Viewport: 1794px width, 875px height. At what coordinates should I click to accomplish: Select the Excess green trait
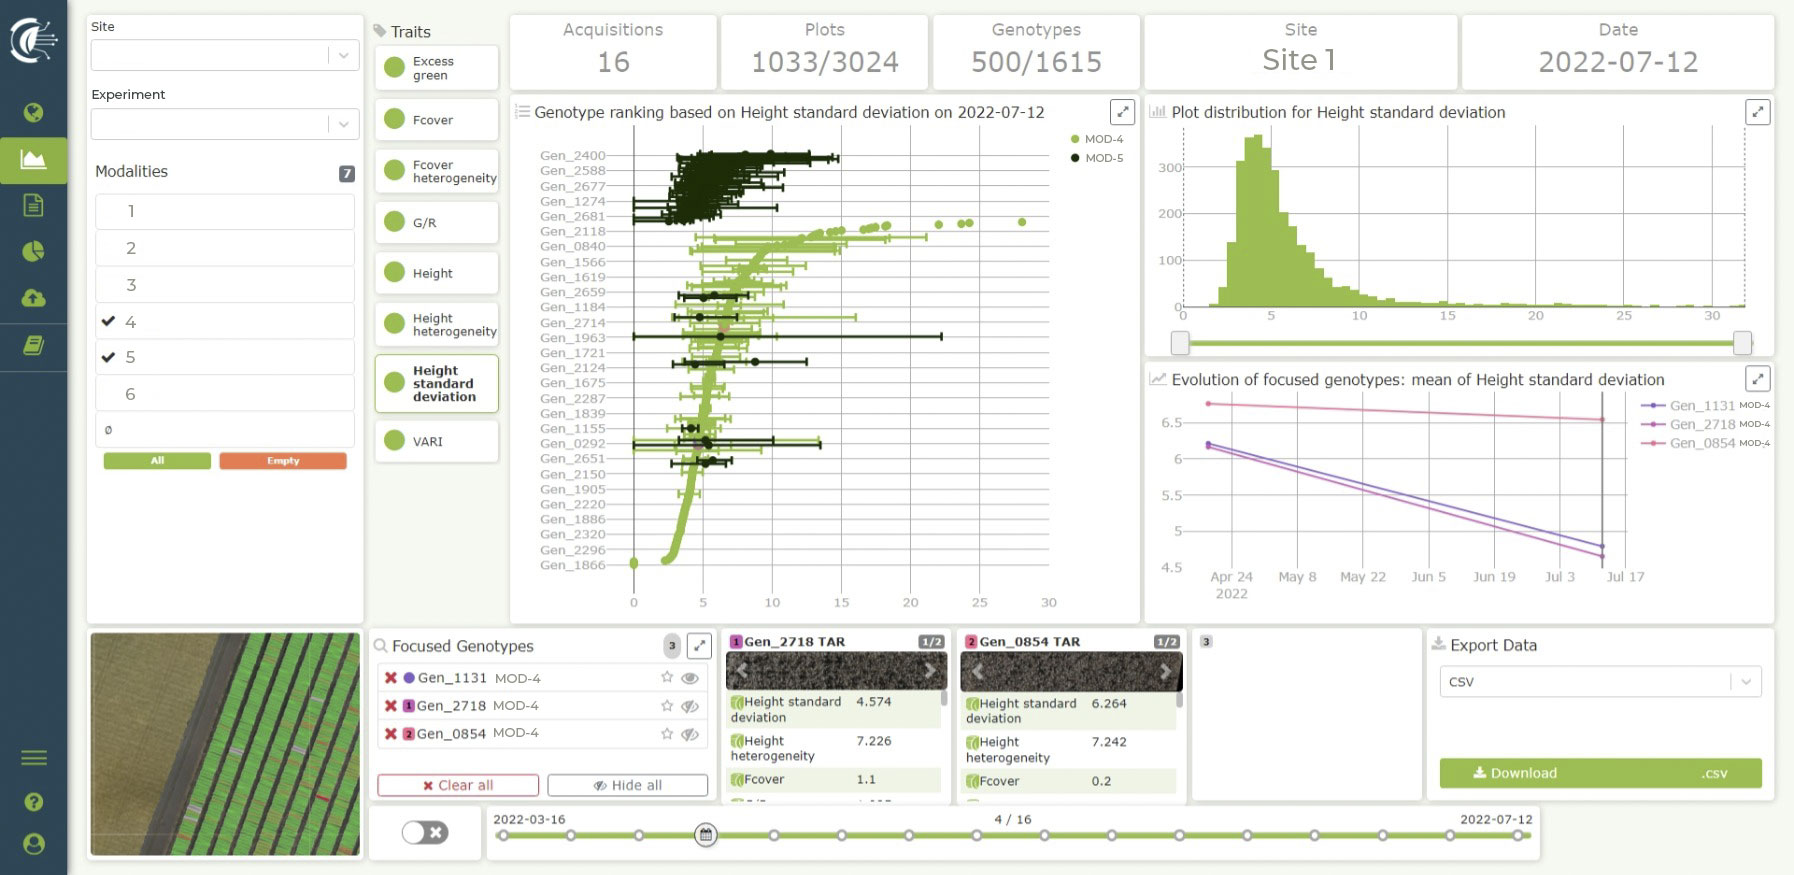pyautogui.click(x=437, y=68)
